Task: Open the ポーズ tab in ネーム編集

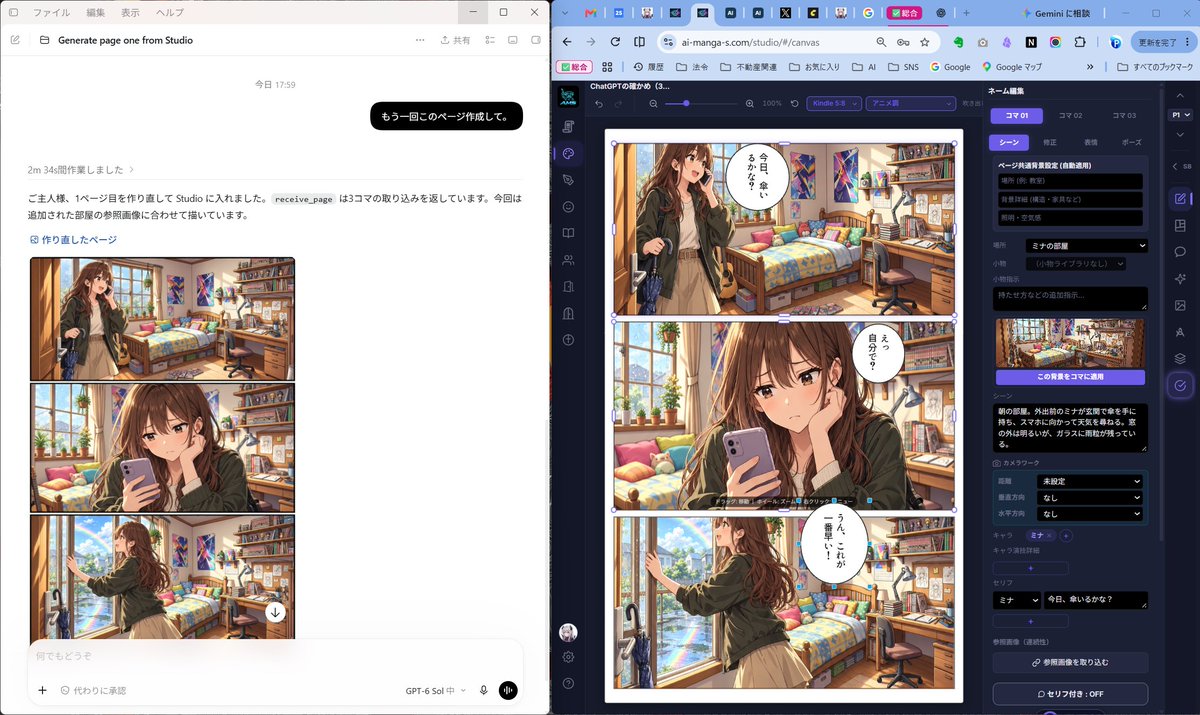Action: (1131, 142)
